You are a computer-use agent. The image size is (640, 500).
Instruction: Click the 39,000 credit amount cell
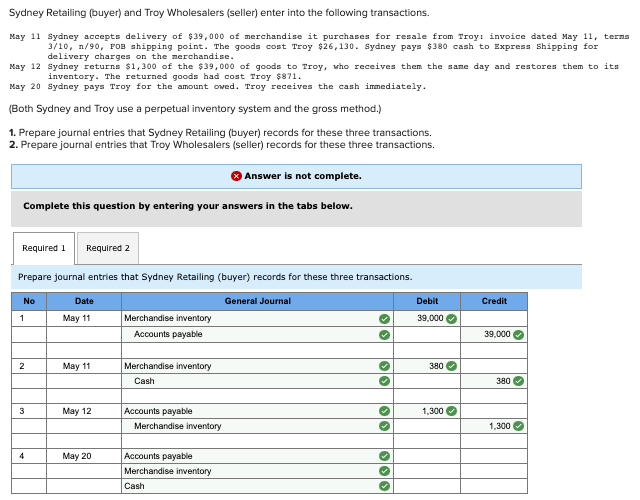click(x=494, y=334)
